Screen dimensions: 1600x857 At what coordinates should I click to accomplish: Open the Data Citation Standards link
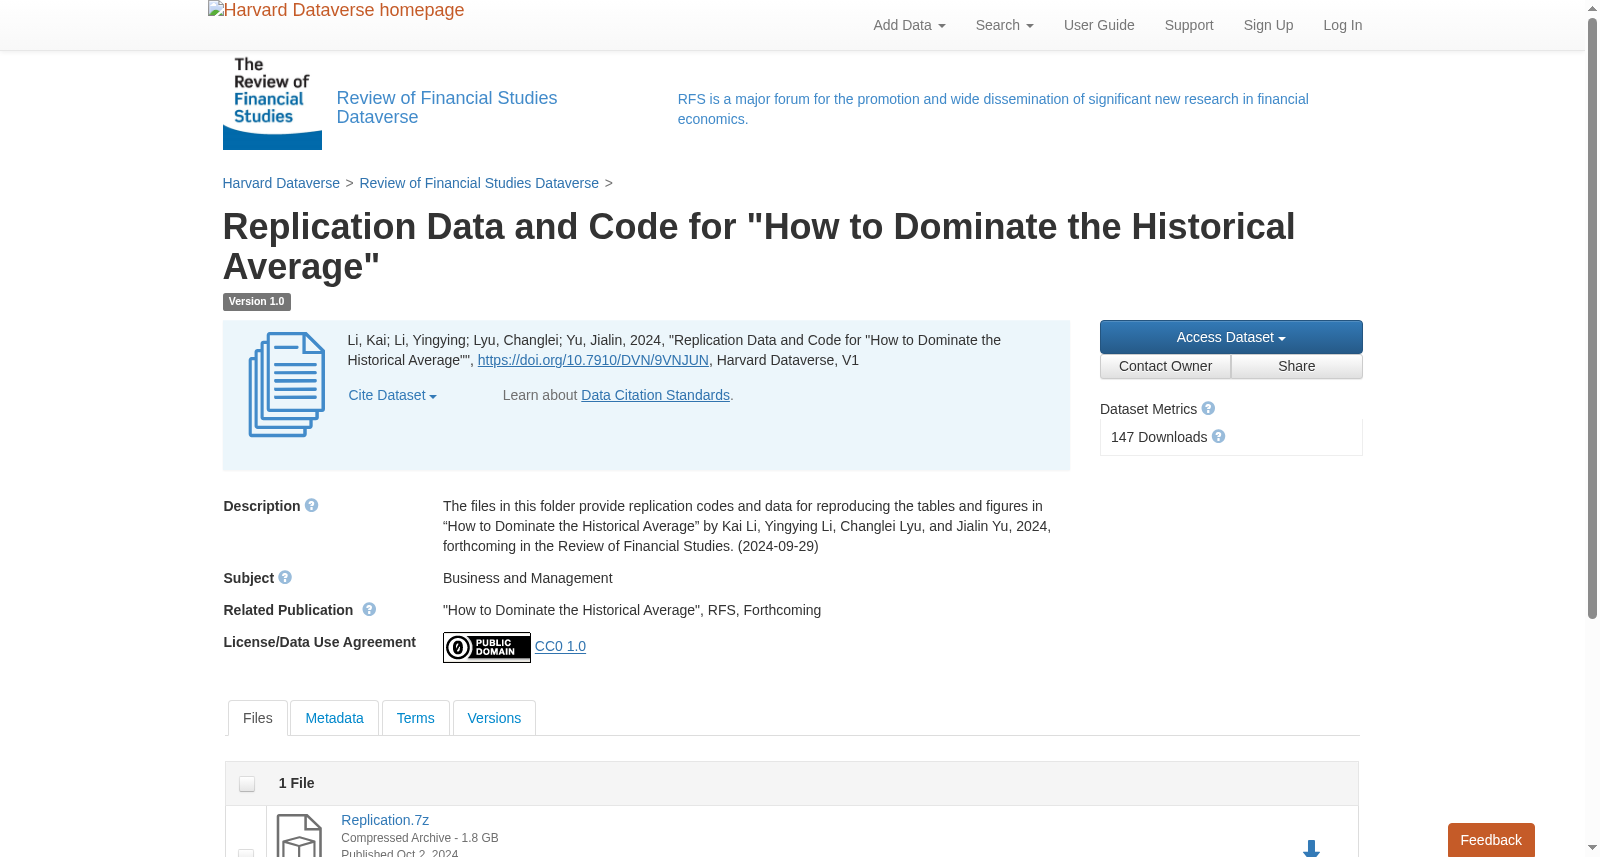(x=655, y=395)
